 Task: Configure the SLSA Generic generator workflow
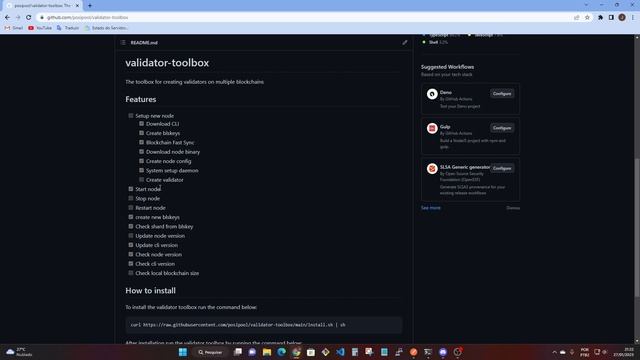point(502,168)
